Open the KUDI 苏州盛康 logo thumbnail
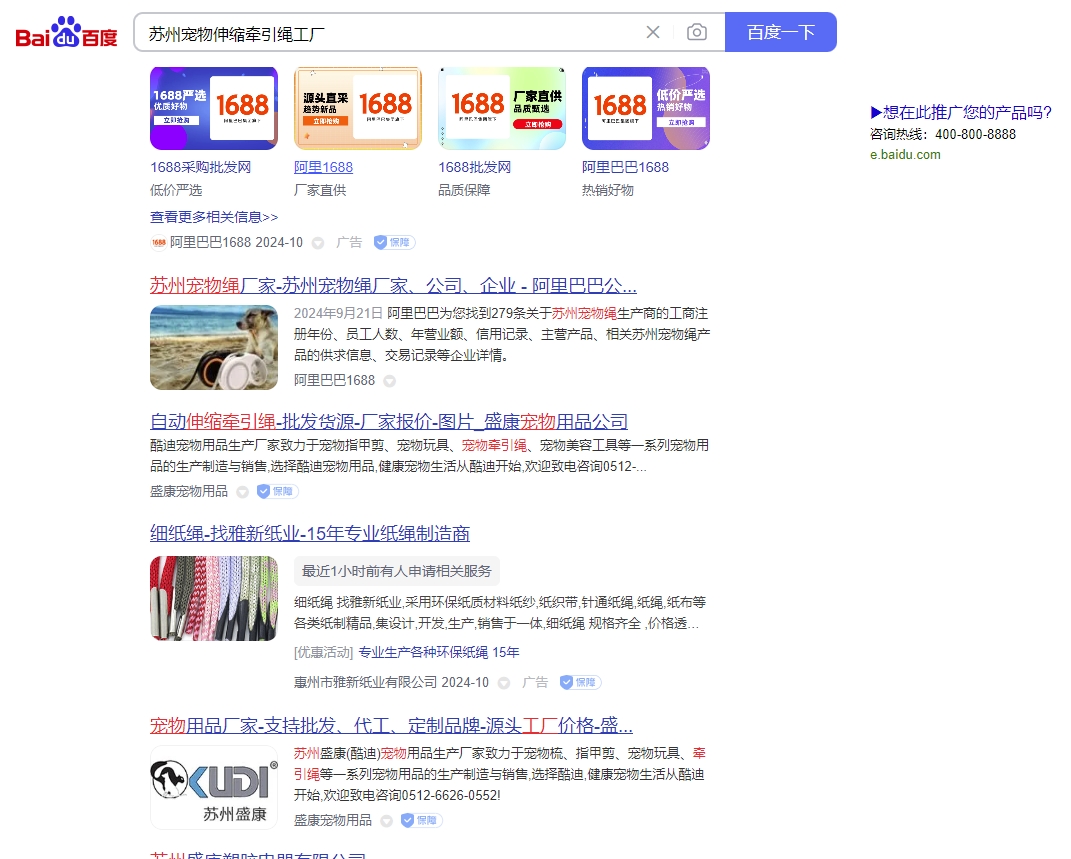Image resolution: width=1071 pixels, height=859 pixels. point(214,787)
